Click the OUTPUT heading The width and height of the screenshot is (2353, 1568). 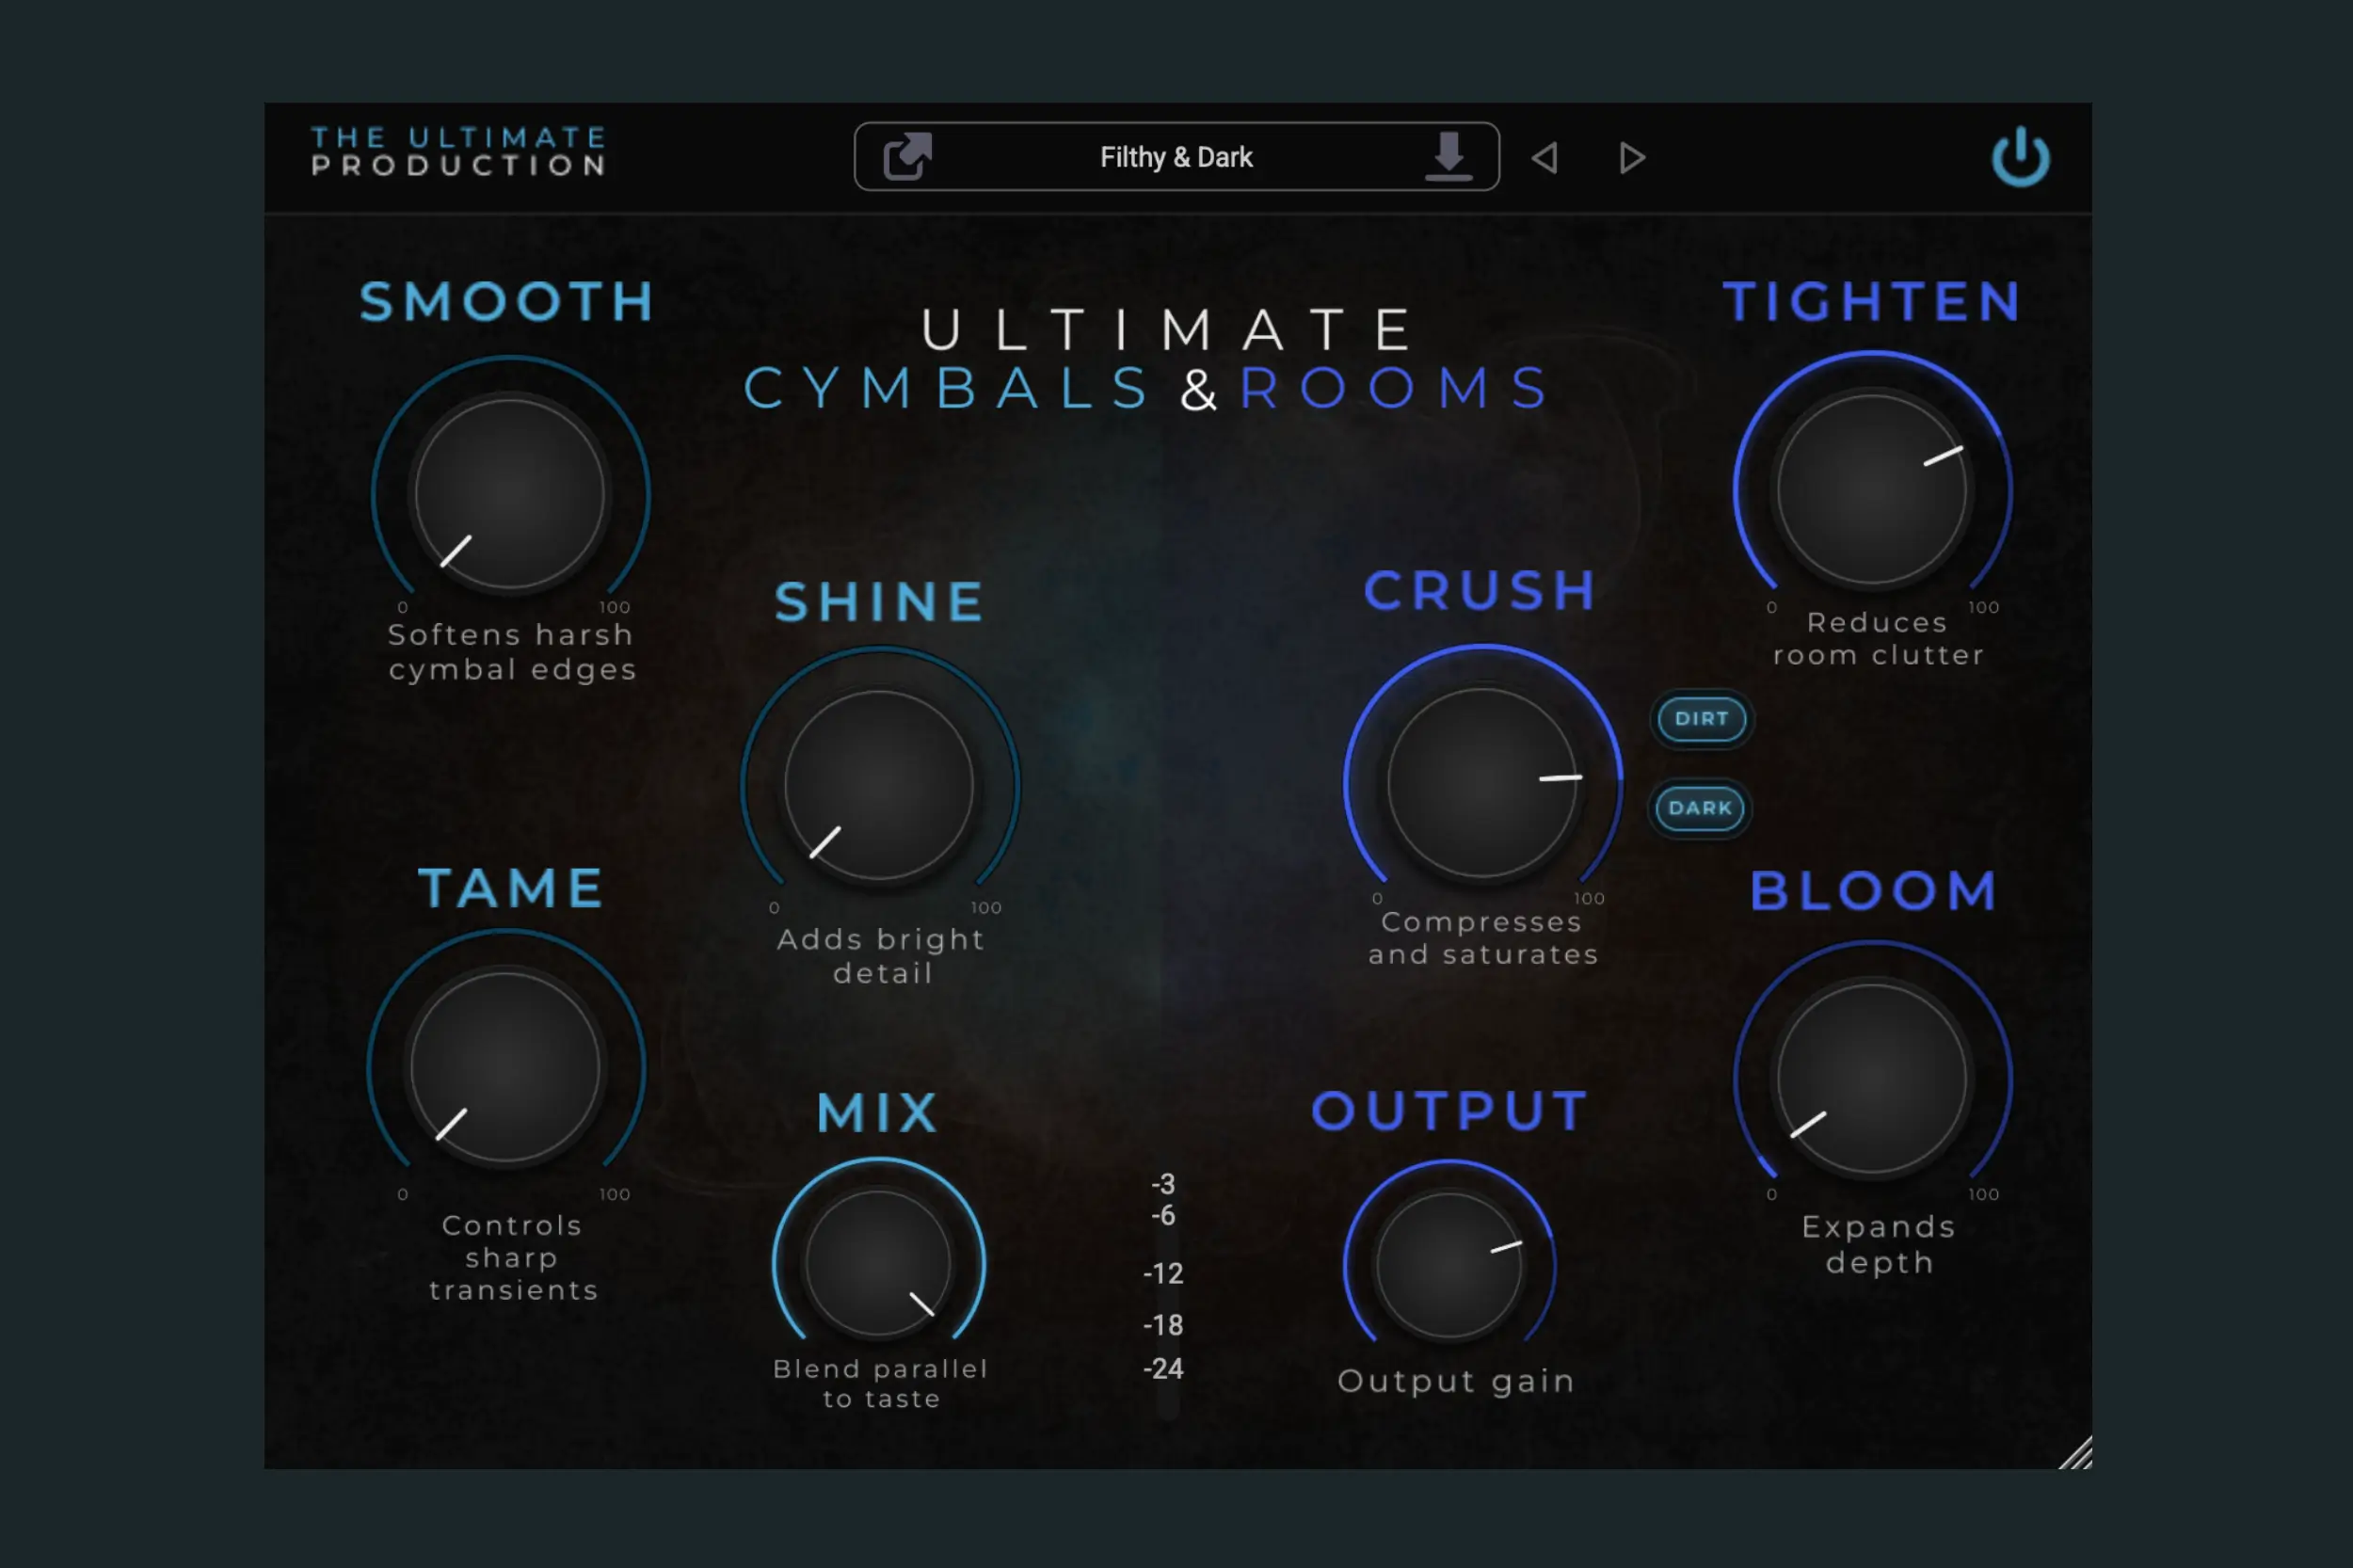coord(1450,1111)
